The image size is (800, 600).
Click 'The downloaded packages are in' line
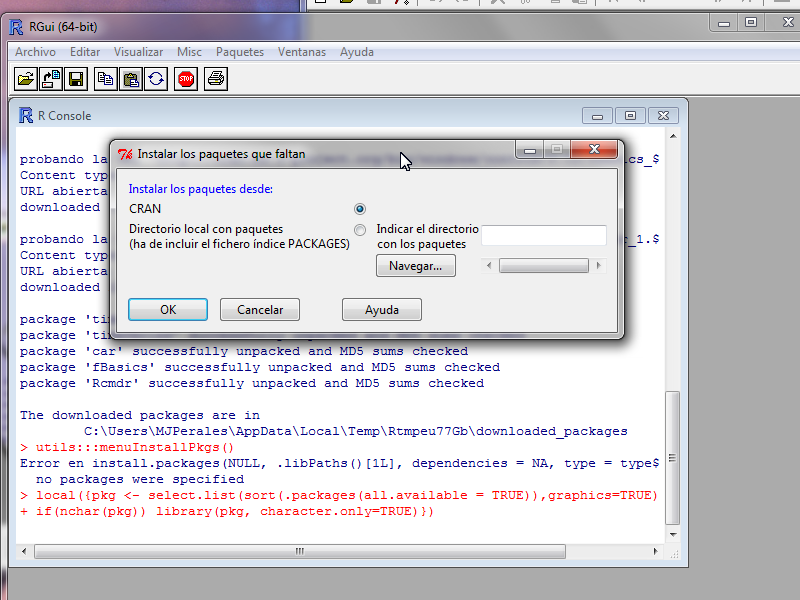[x=140, y=415]
